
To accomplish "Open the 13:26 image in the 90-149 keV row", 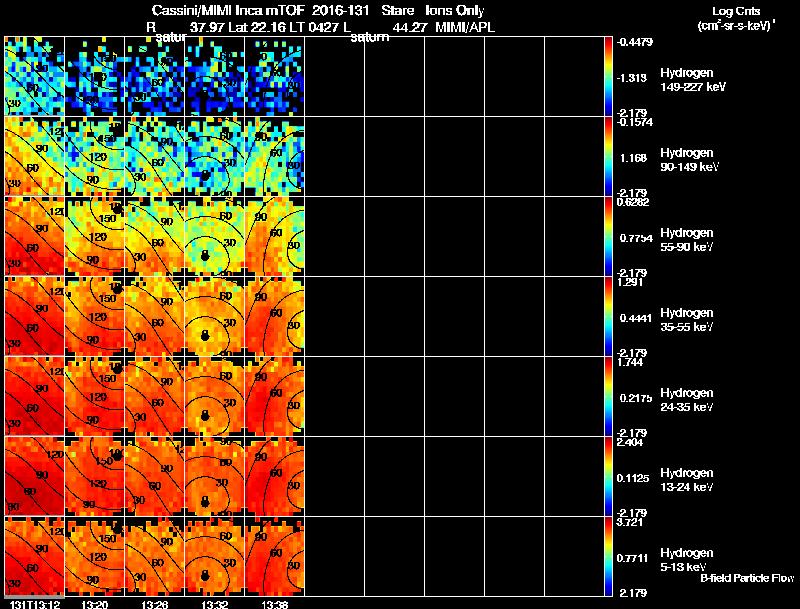I will coord(154,156).
